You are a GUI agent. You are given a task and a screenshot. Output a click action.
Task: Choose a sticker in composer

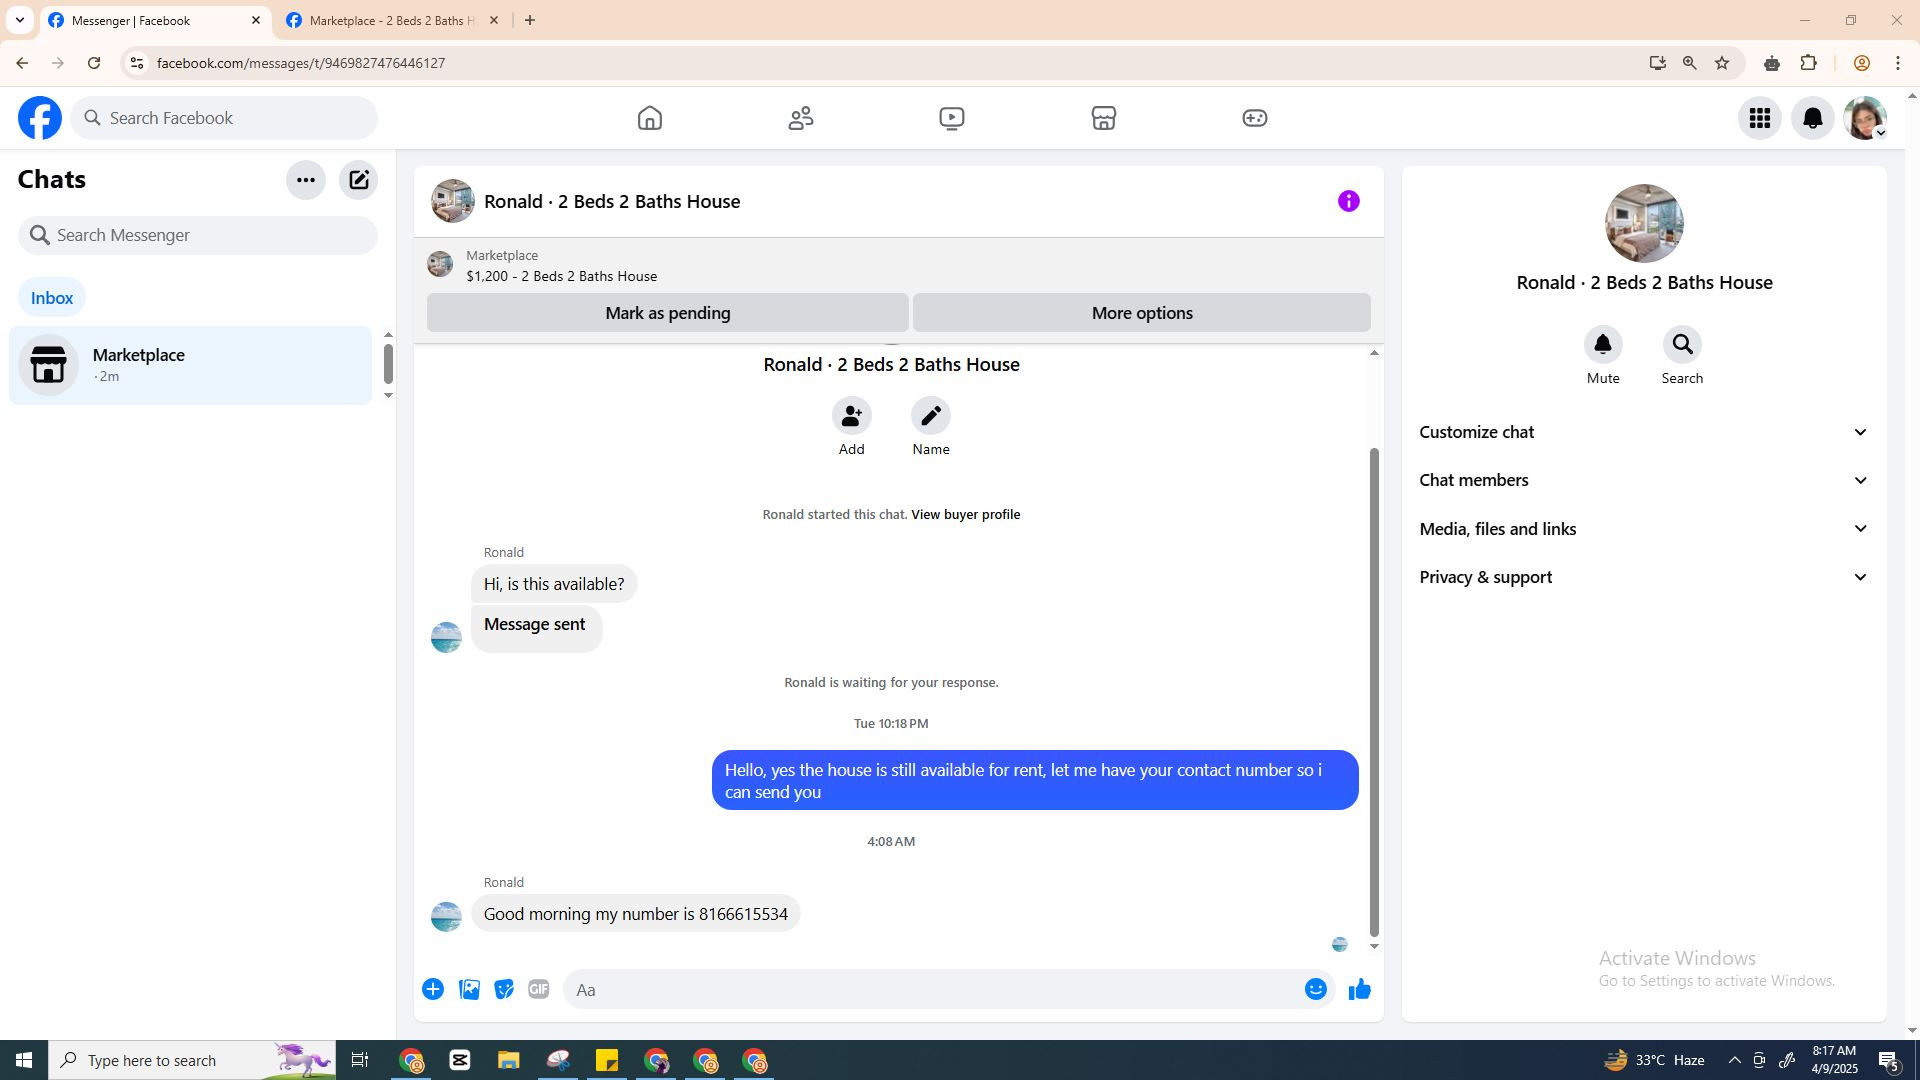click(504, 989)
